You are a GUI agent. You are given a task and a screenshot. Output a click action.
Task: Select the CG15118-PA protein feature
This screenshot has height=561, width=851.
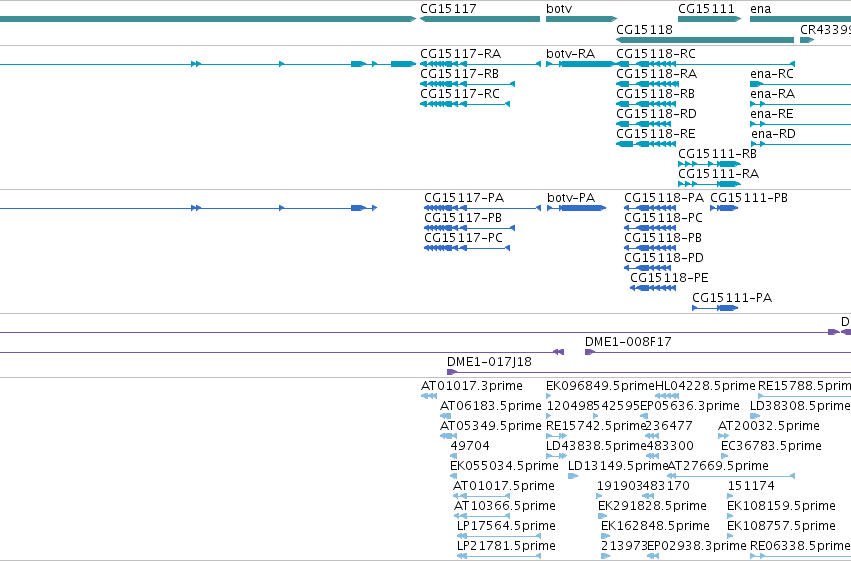pyautogui.click(x=650, y=208)
